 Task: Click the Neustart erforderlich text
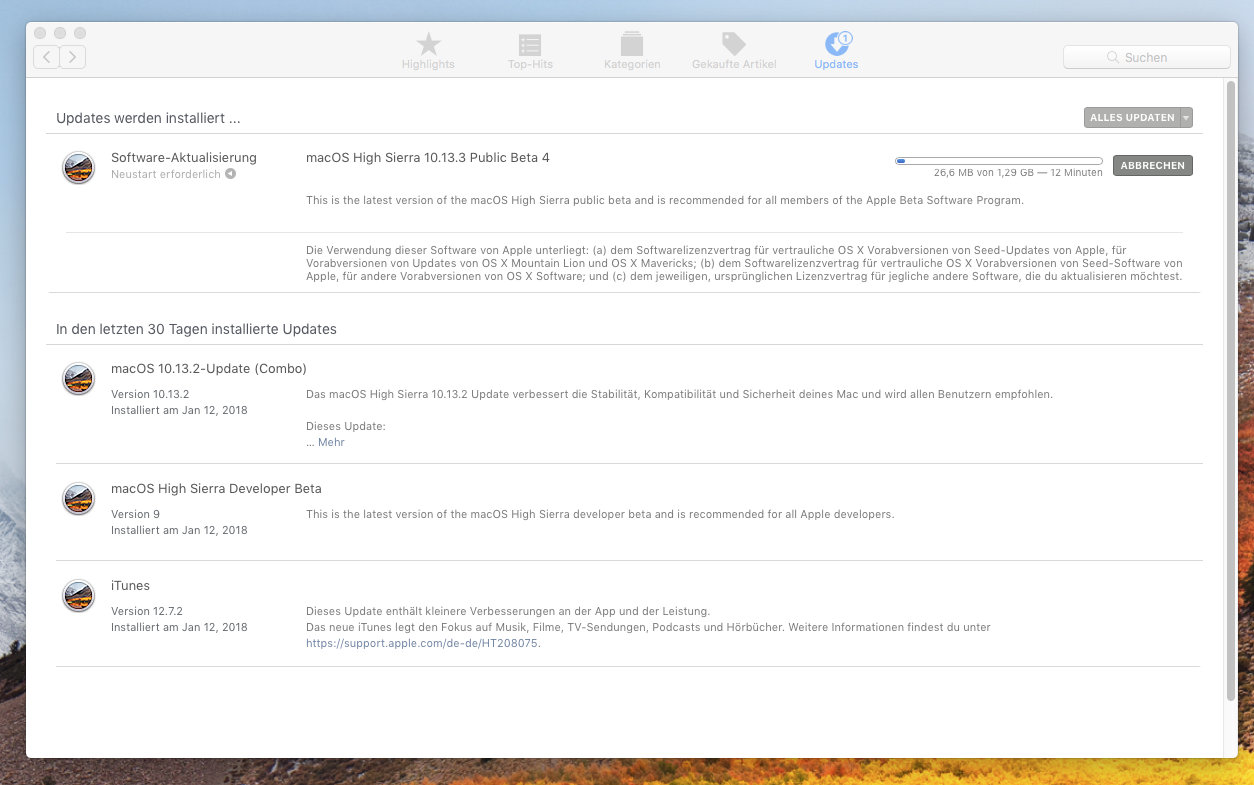point(166,174)
